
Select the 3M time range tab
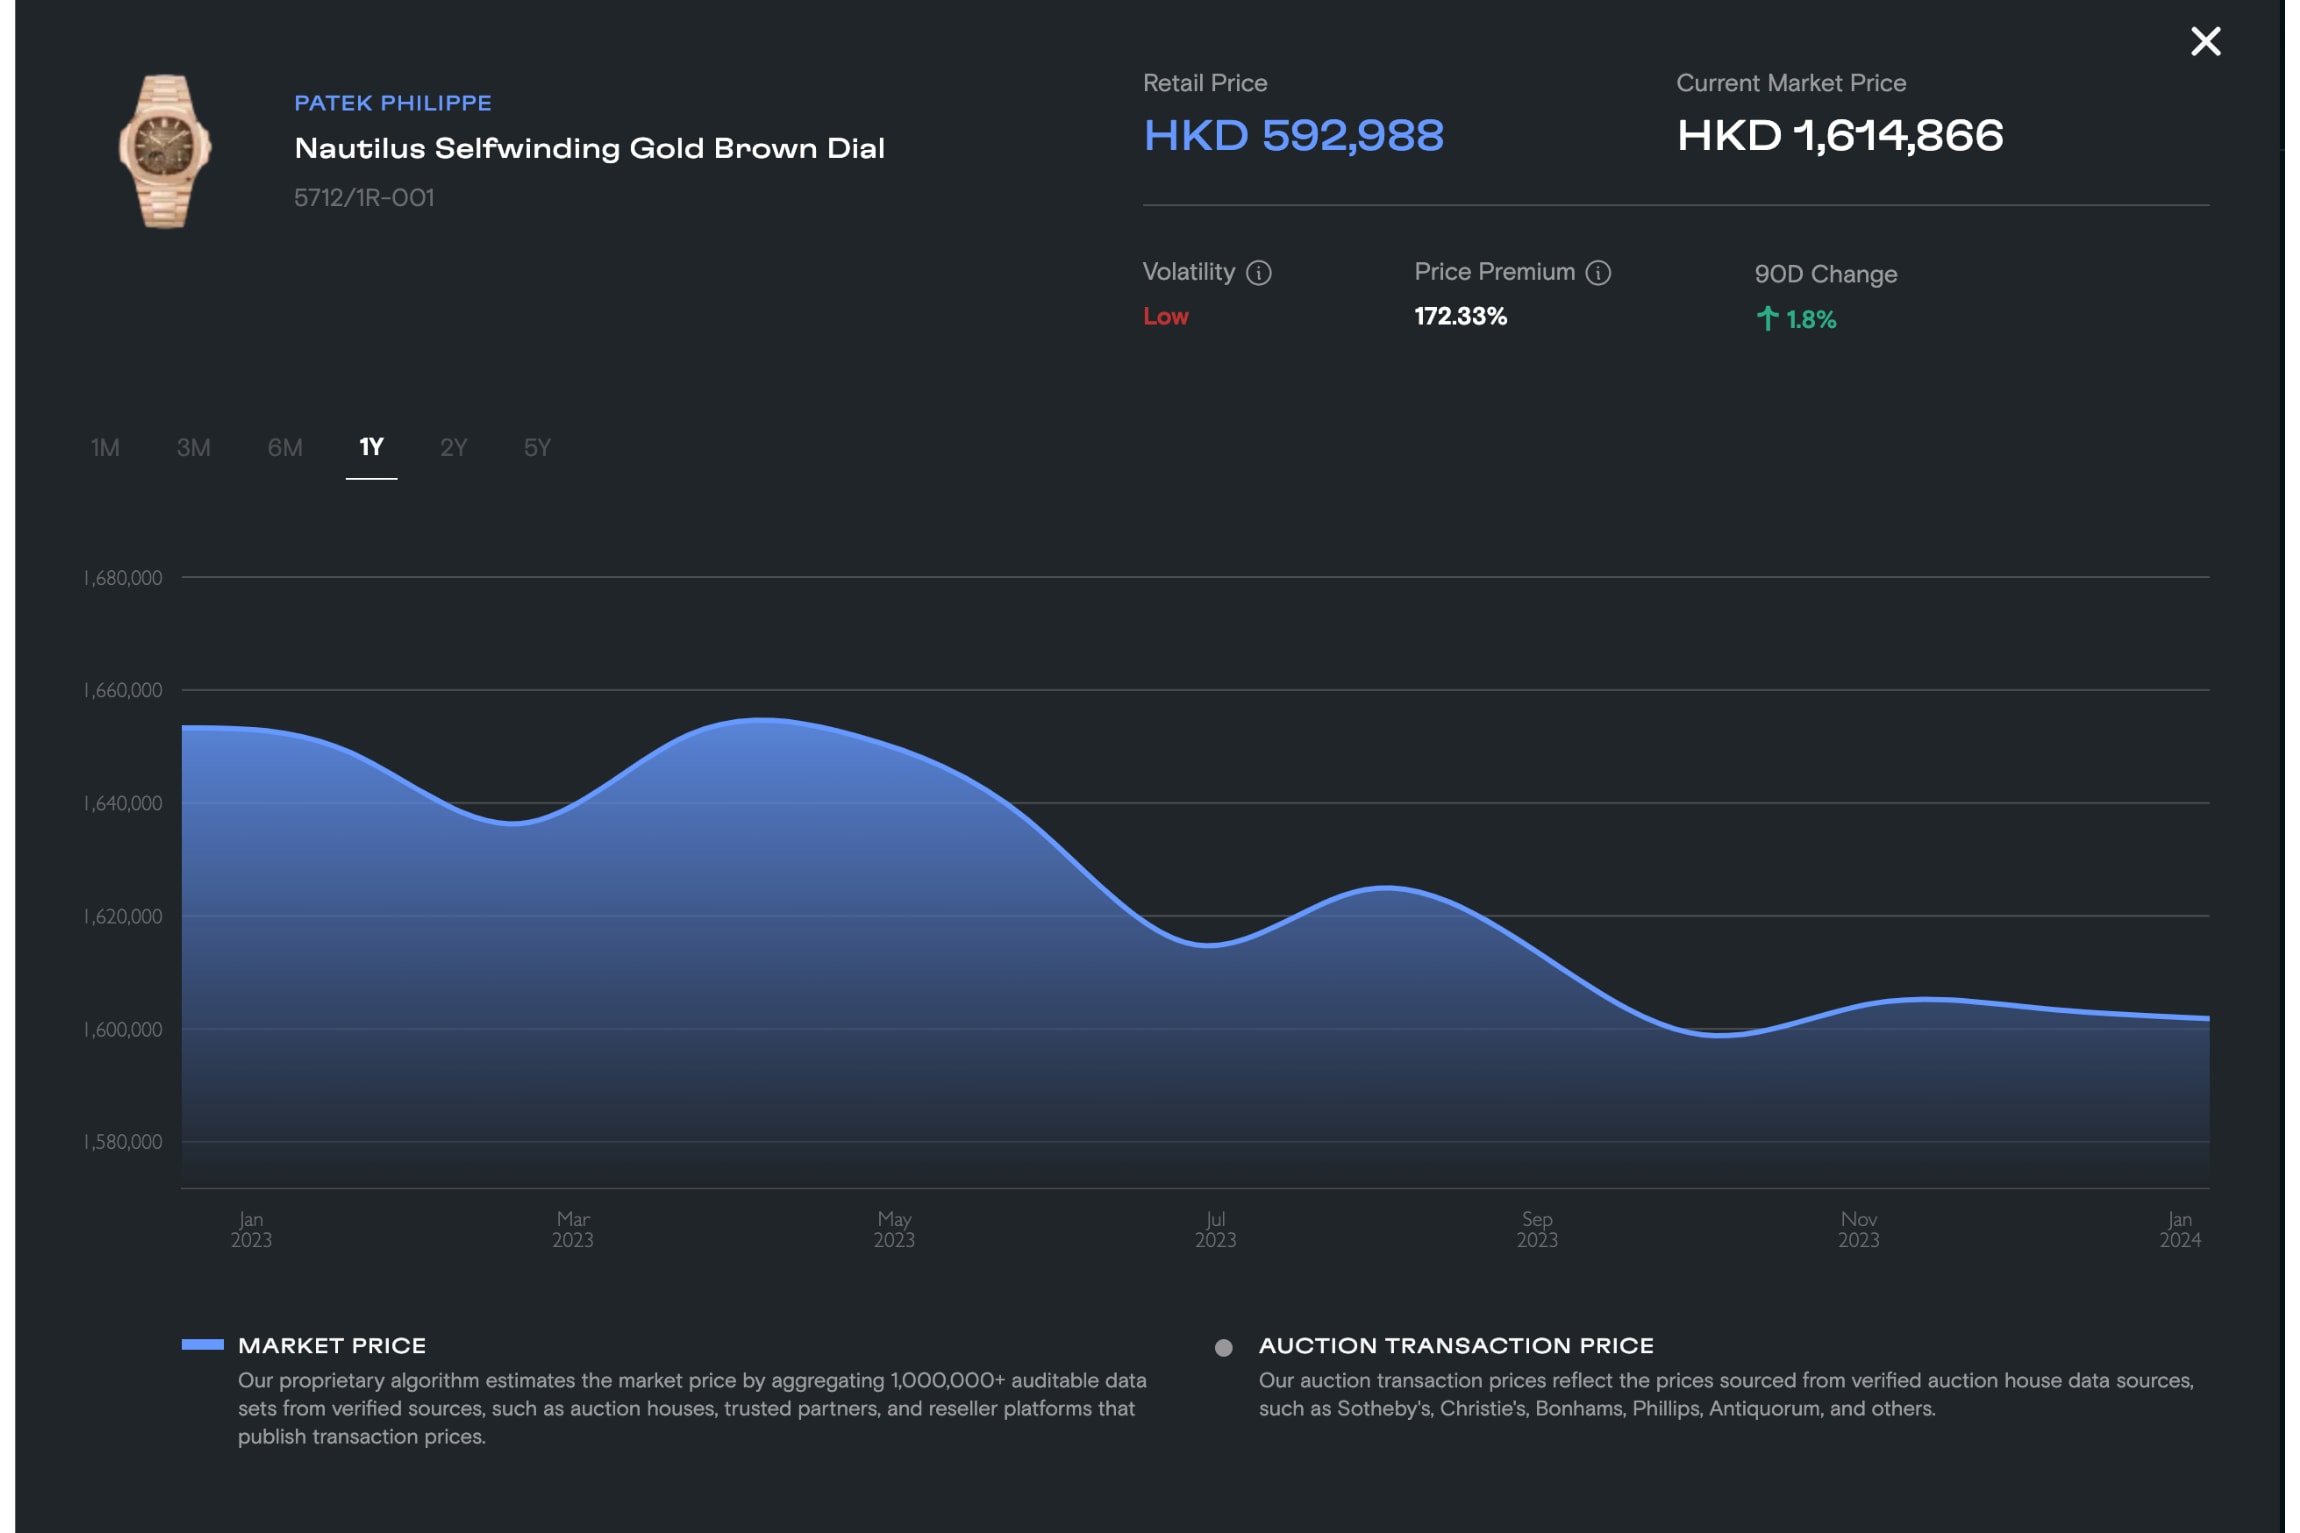click(x=193, y=447)
